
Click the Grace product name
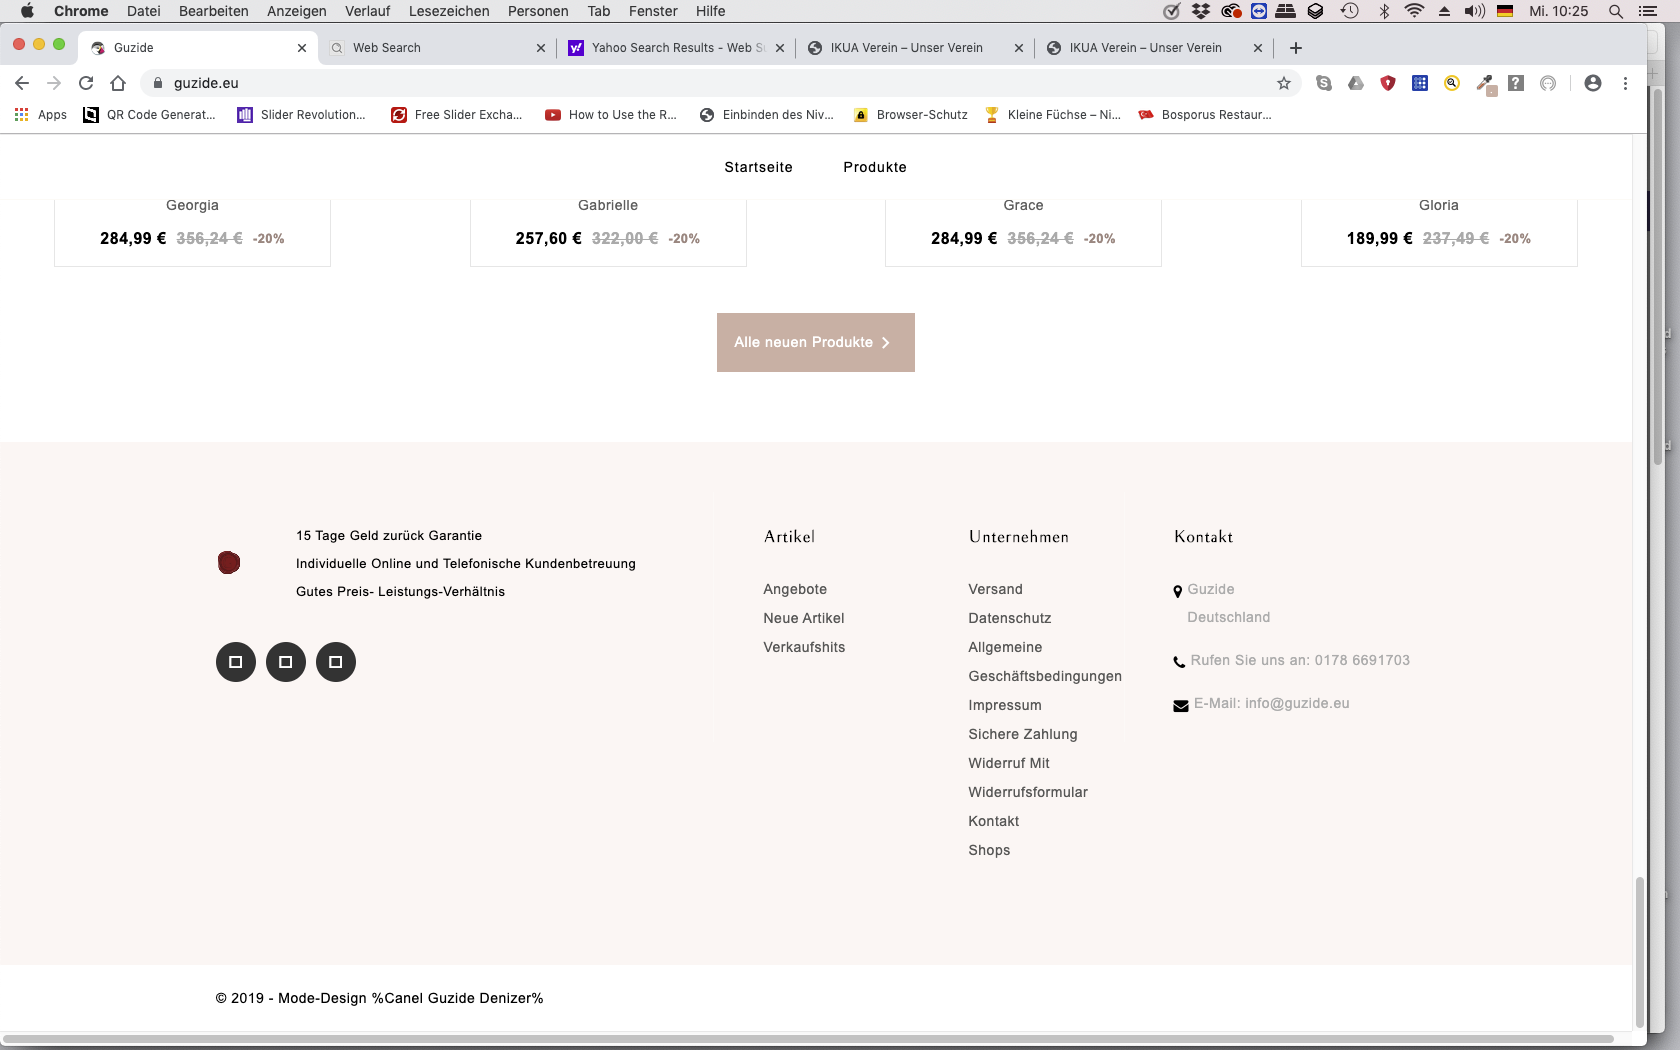[1023, 205]
